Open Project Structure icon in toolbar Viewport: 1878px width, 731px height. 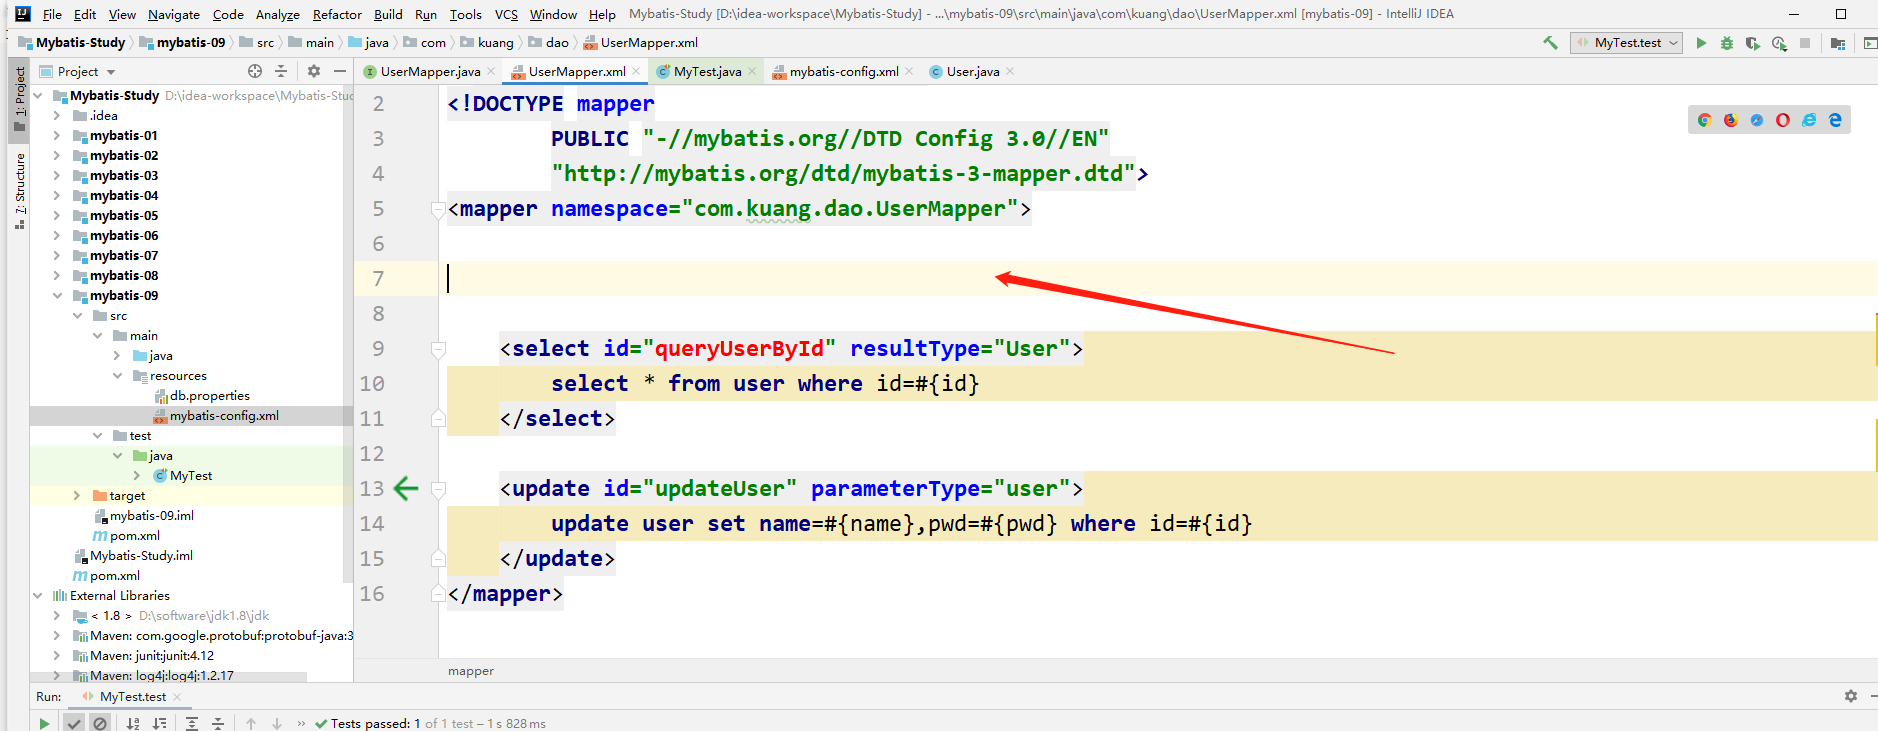pyautogui.click(x=1838, y=43)
